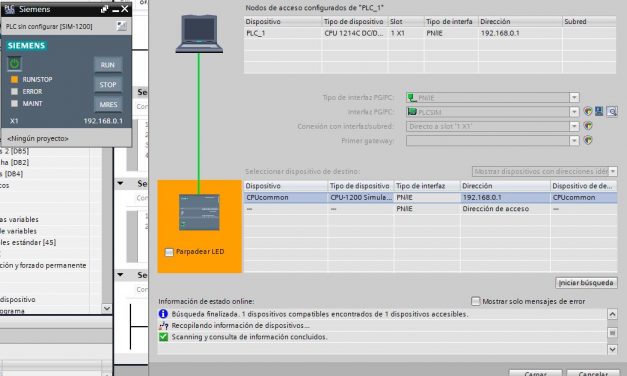The image size is (627, 376).
Task: Click Ningún proyecto label in PLCSIM
Action: (38, 138)
